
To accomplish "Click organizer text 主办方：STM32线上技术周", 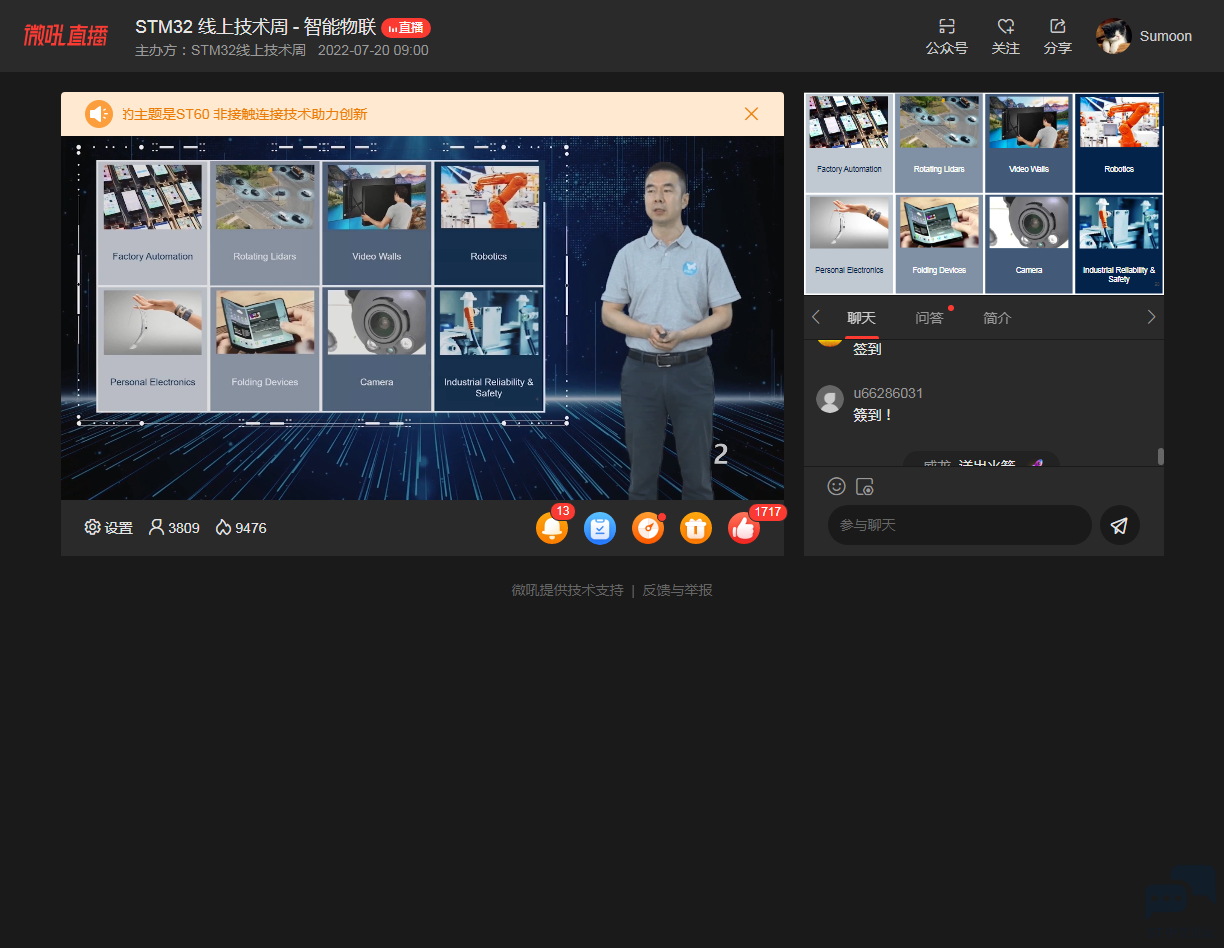I will click(x=220, y=50).
